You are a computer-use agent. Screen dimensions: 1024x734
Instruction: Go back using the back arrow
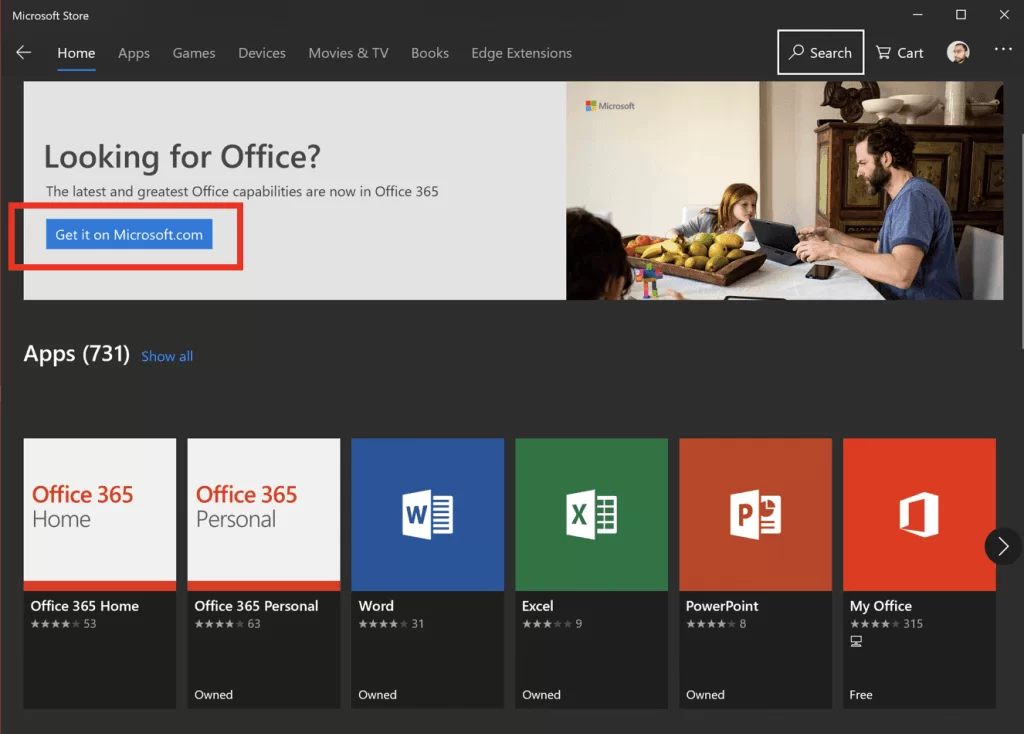coord(24,52)
